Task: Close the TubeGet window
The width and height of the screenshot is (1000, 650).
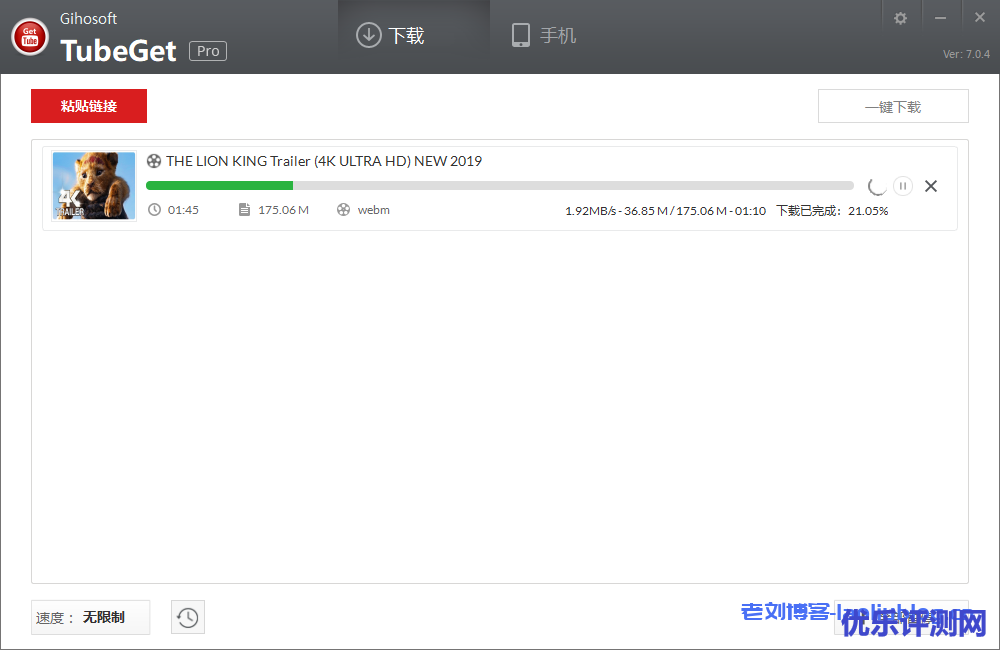Action: click(980, 18)
